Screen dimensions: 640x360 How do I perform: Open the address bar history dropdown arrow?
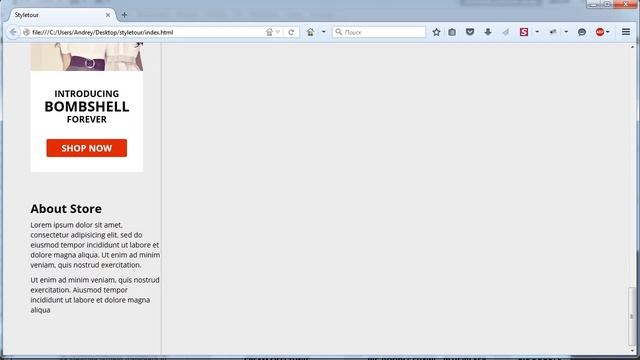[x=278, y=32]
